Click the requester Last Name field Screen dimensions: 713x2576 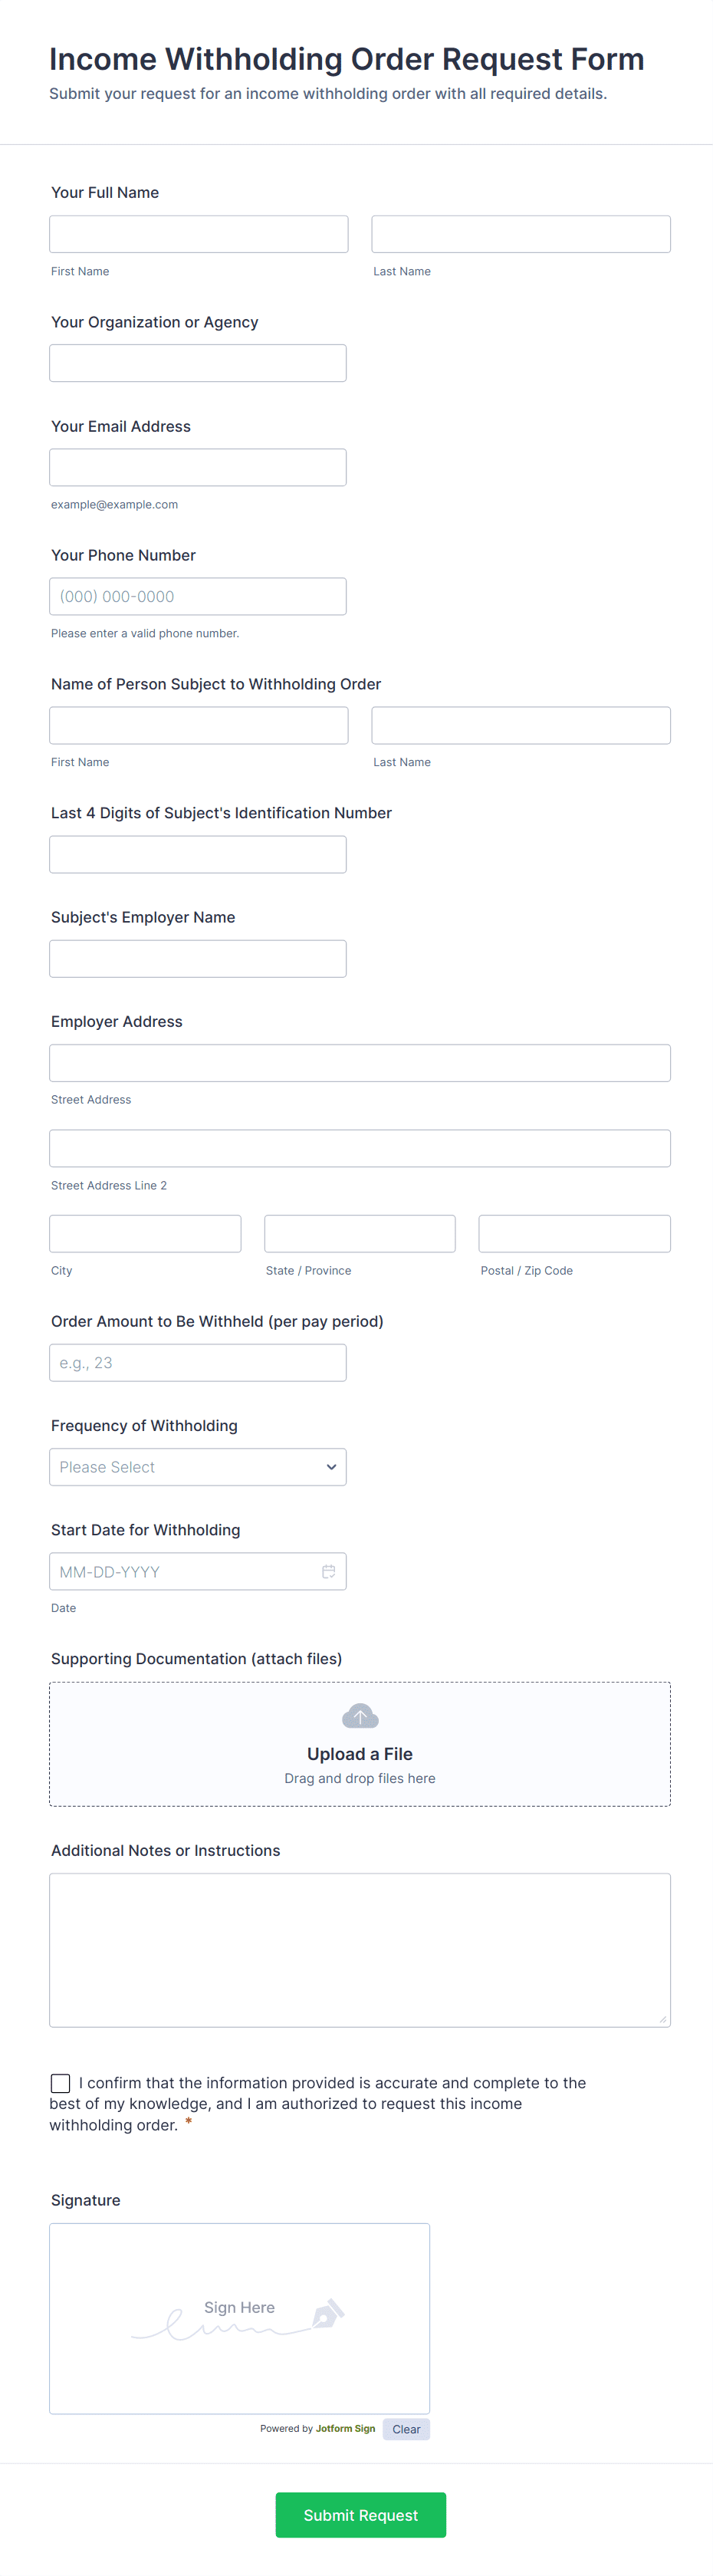pyautogui.click(x=521, y=234)
